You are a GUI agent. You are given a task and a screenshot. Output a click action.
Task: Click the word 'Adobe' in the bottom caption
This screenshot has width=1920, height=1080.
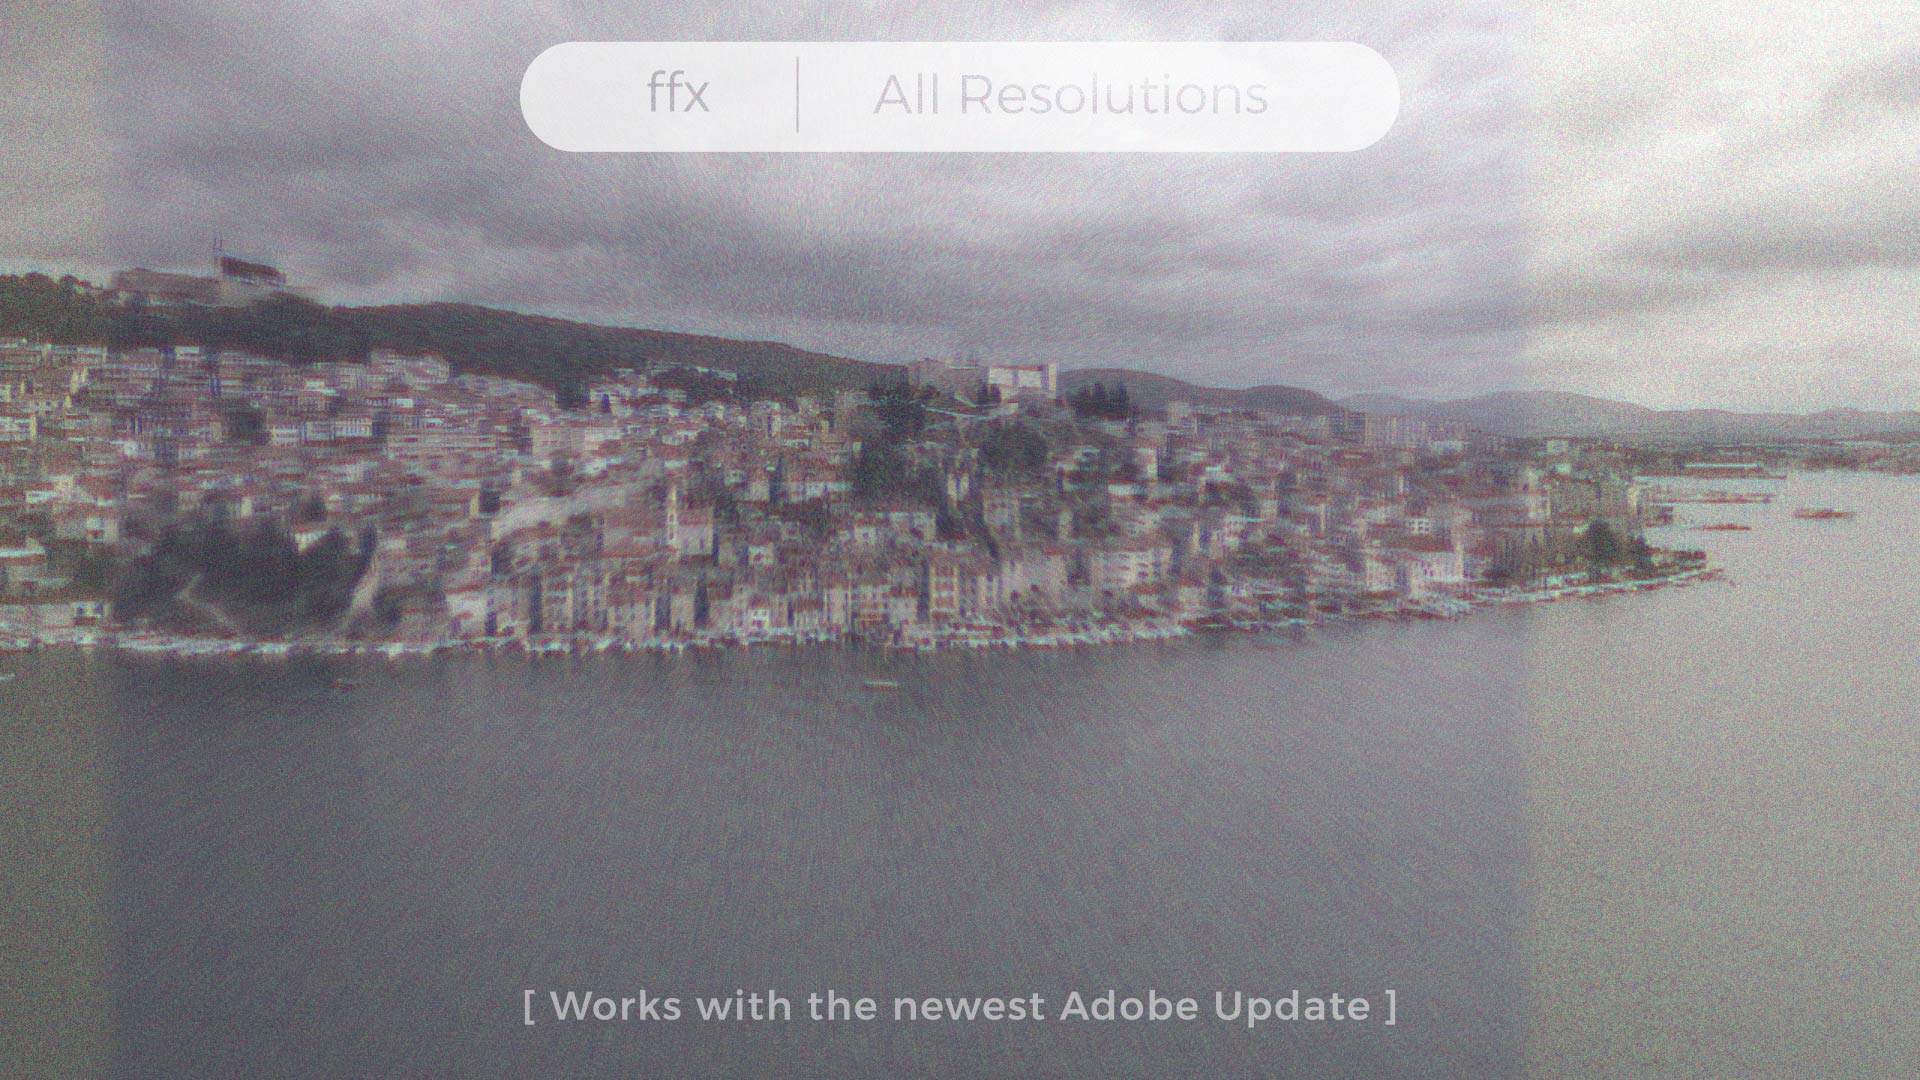point(1128,1006)
